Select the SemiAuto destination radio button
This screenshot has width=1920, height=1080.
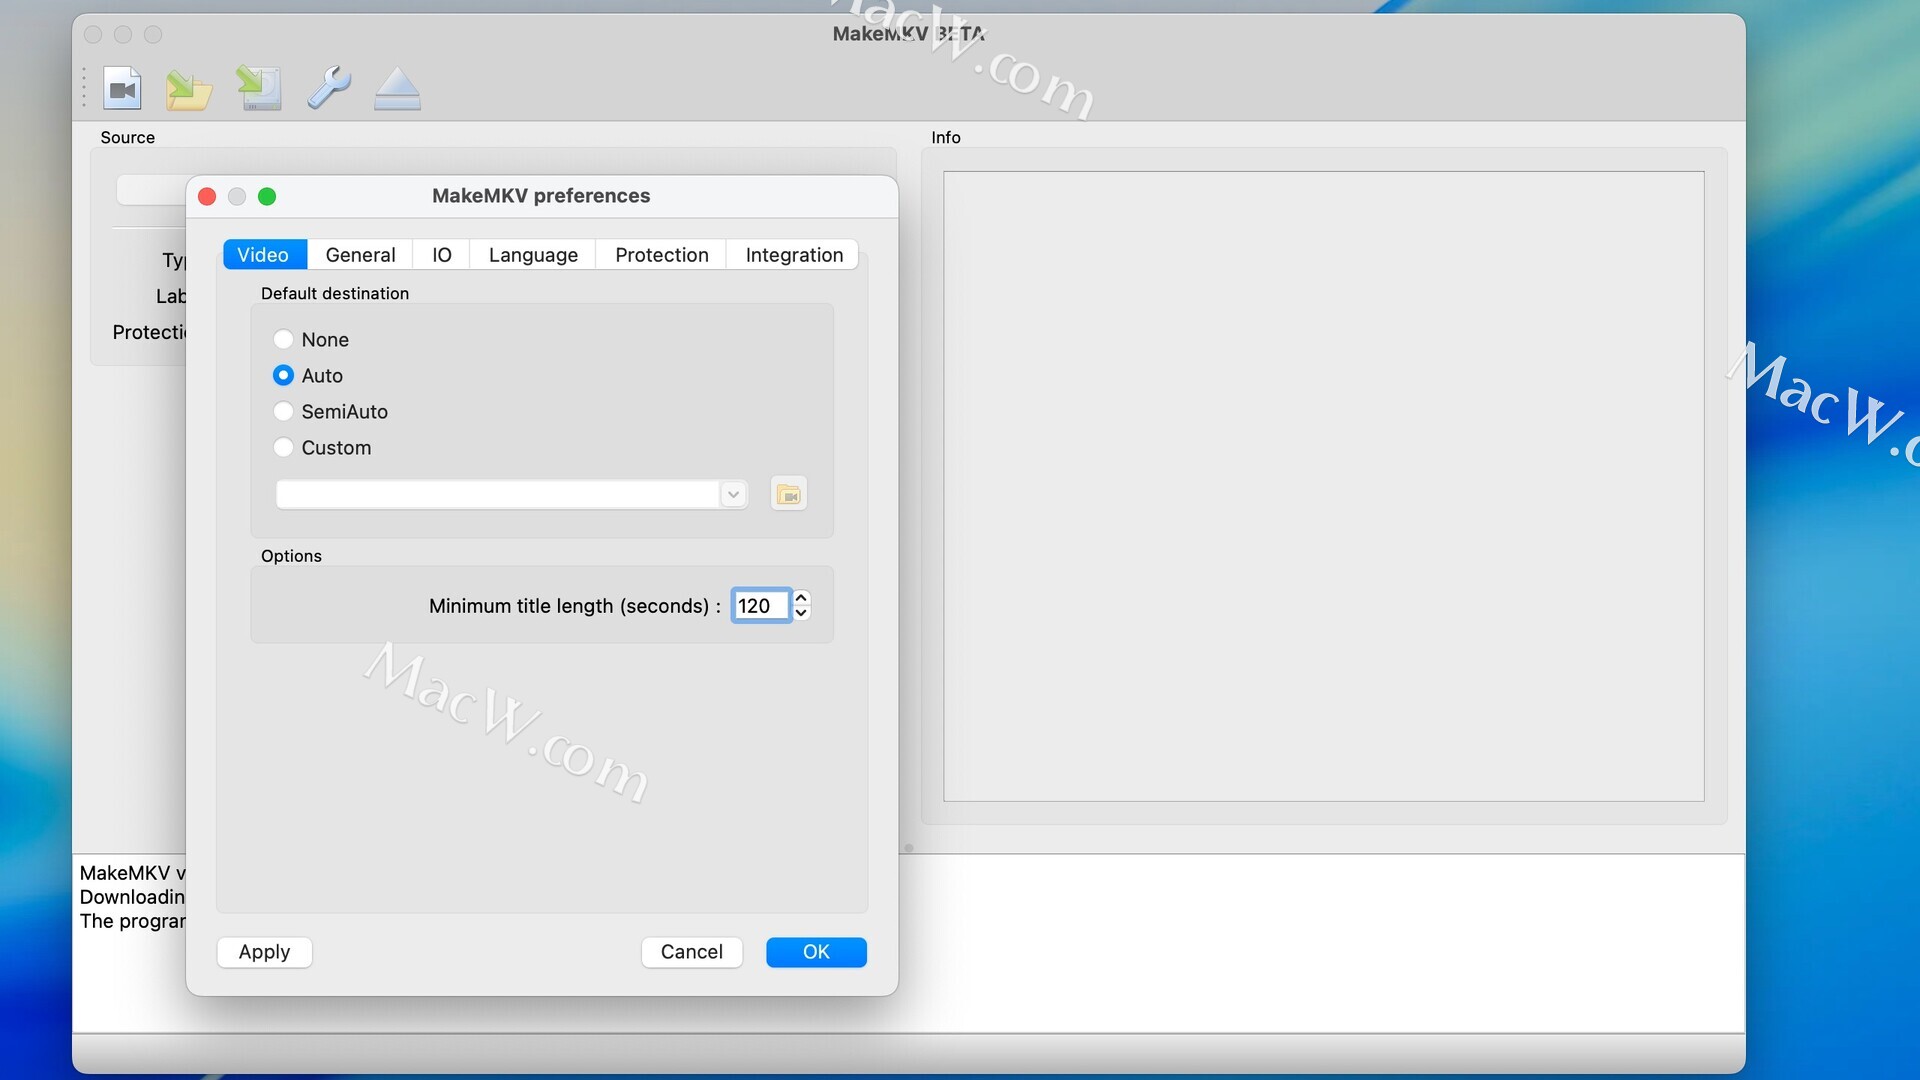pos(283,412)
